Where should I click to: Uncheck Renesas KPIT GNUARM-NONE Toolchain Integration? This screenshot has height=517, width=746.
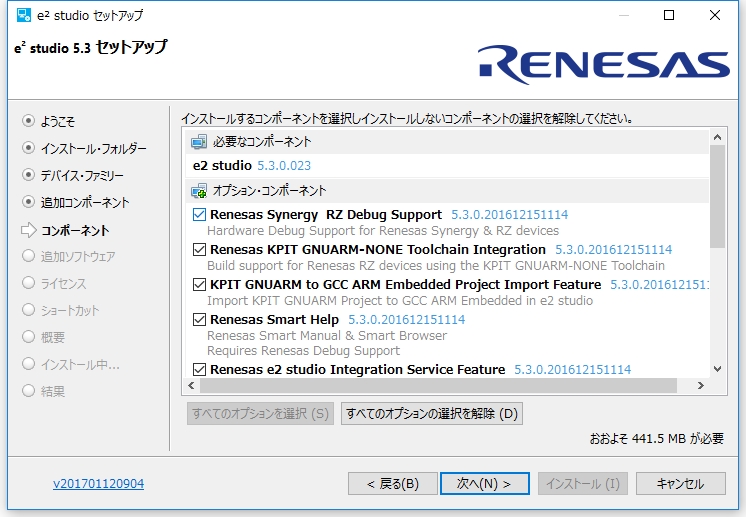(199, 250)
